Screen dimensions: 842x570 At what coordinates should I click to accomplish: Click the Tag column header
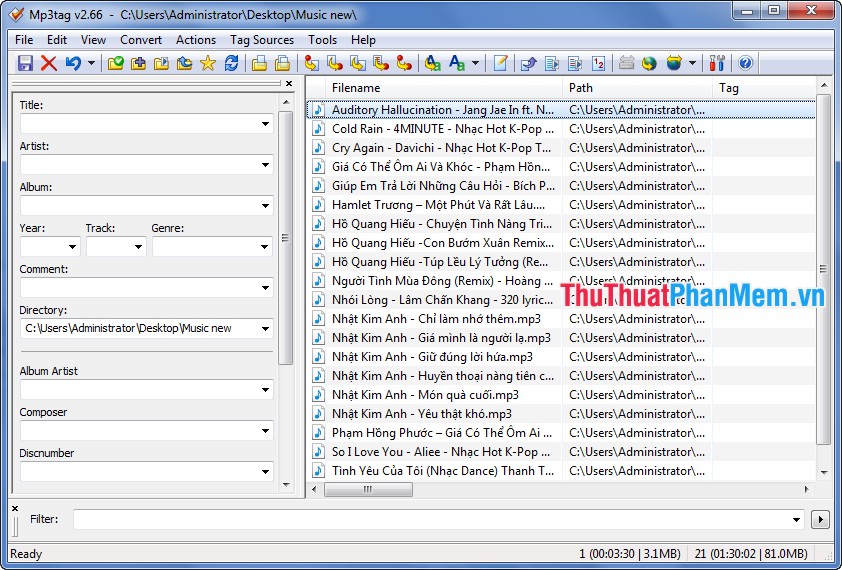(764, 88)
